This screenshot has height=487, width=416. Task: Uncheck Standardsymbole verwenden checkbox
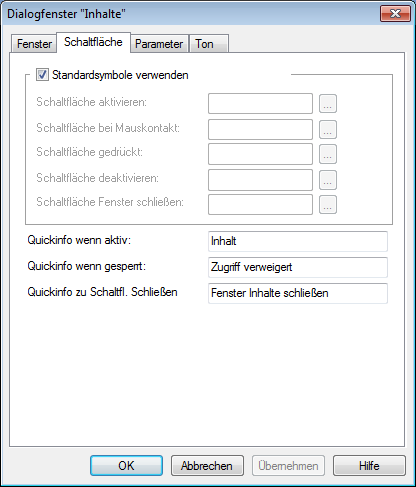coord(42,75)
